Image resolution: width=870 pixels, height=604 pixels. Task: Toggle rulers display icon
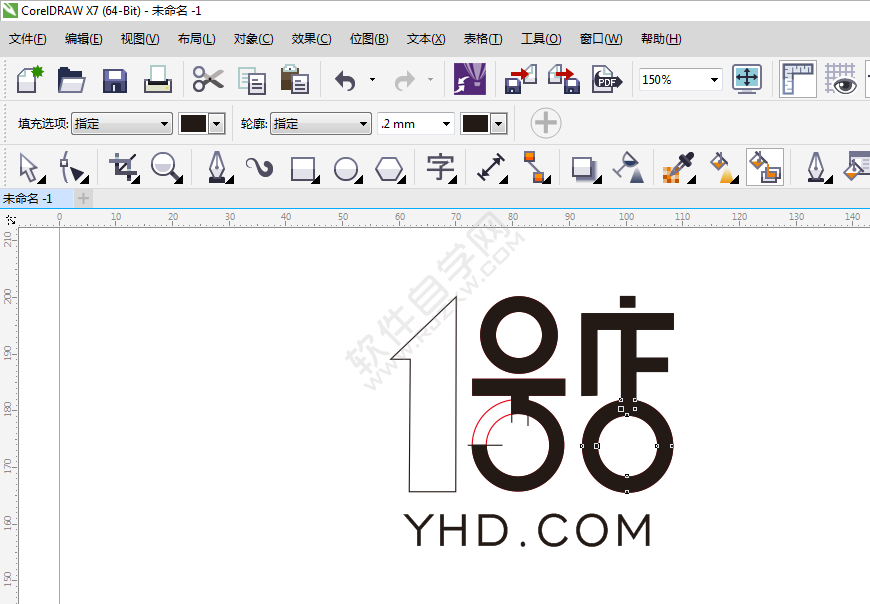[797, 79]
